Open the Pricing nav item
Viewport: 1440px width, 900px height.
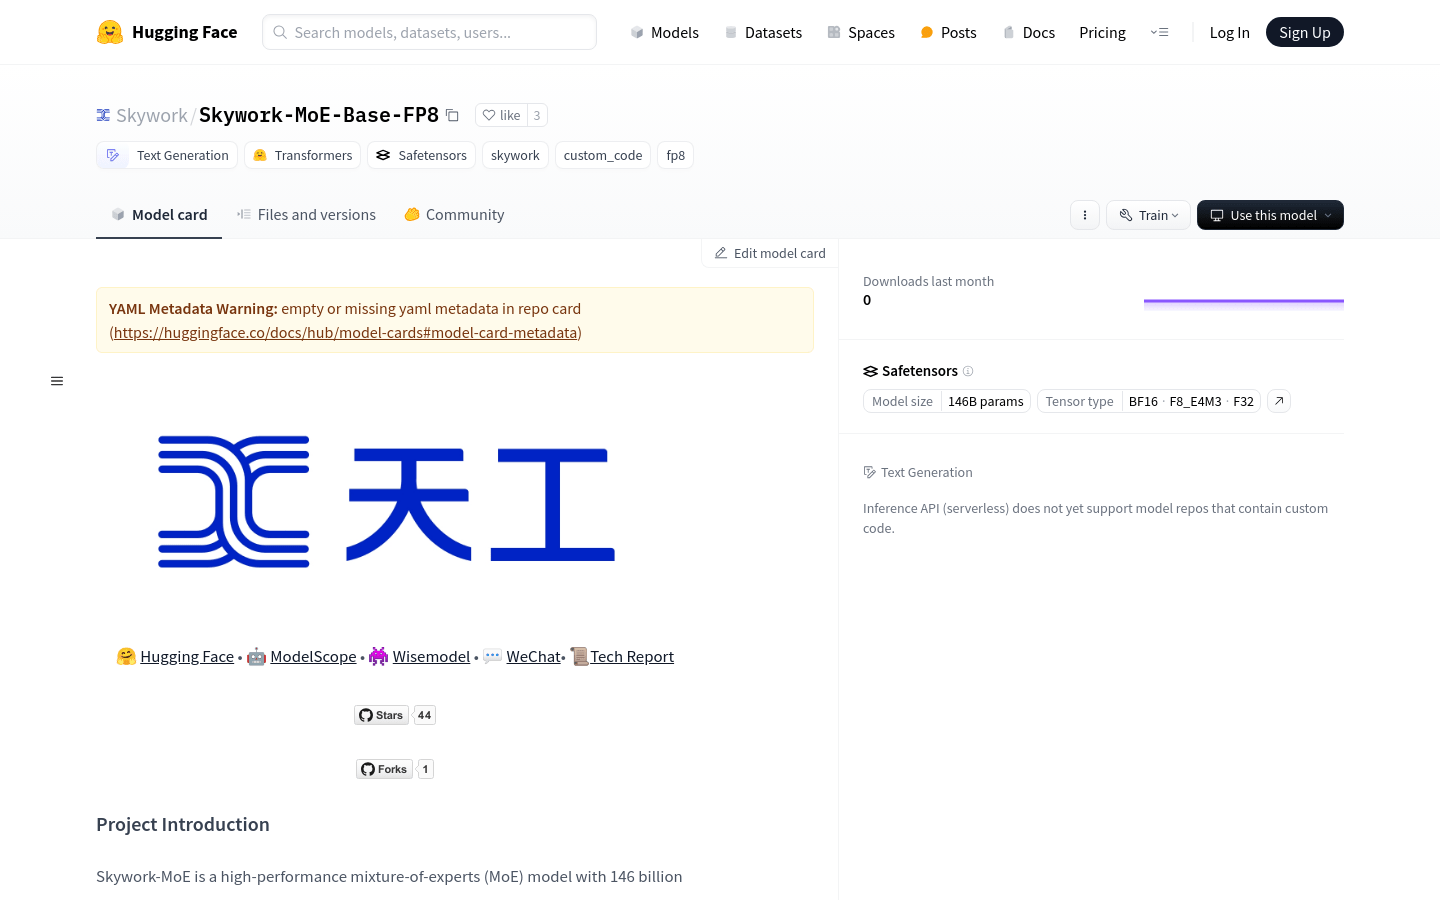pos(1102,32)
